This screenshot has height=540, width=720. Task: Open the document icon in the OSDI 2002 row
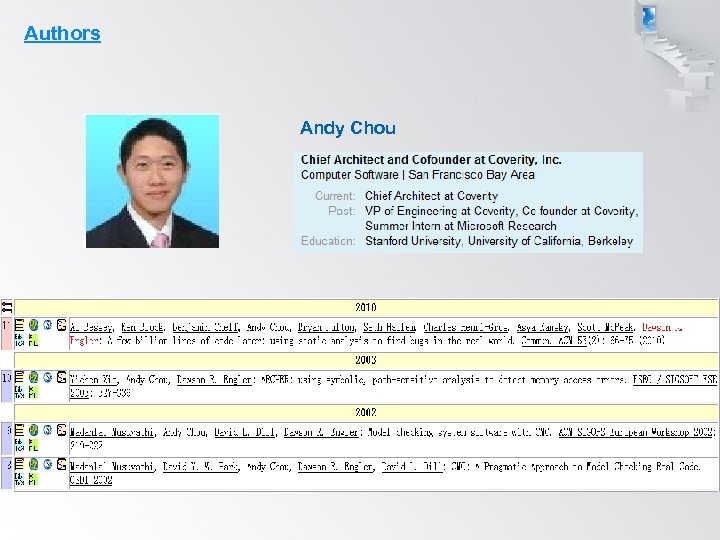click(x=19, y=464)
